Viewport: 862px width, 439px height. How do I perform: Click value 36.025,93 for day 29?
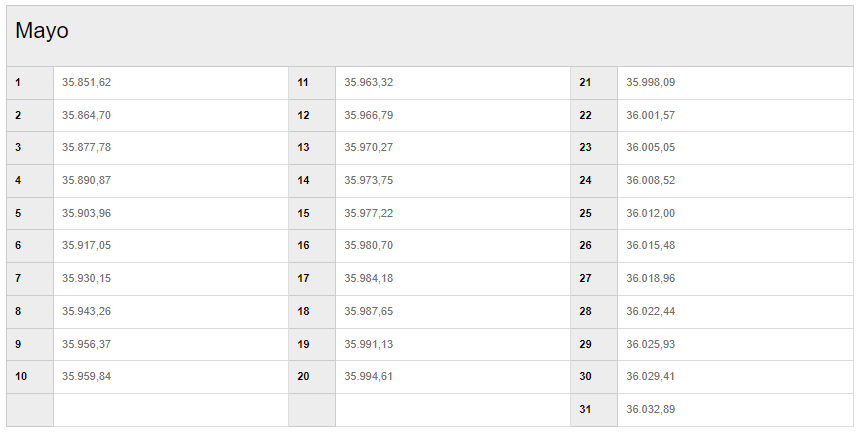tap(650, 344)
